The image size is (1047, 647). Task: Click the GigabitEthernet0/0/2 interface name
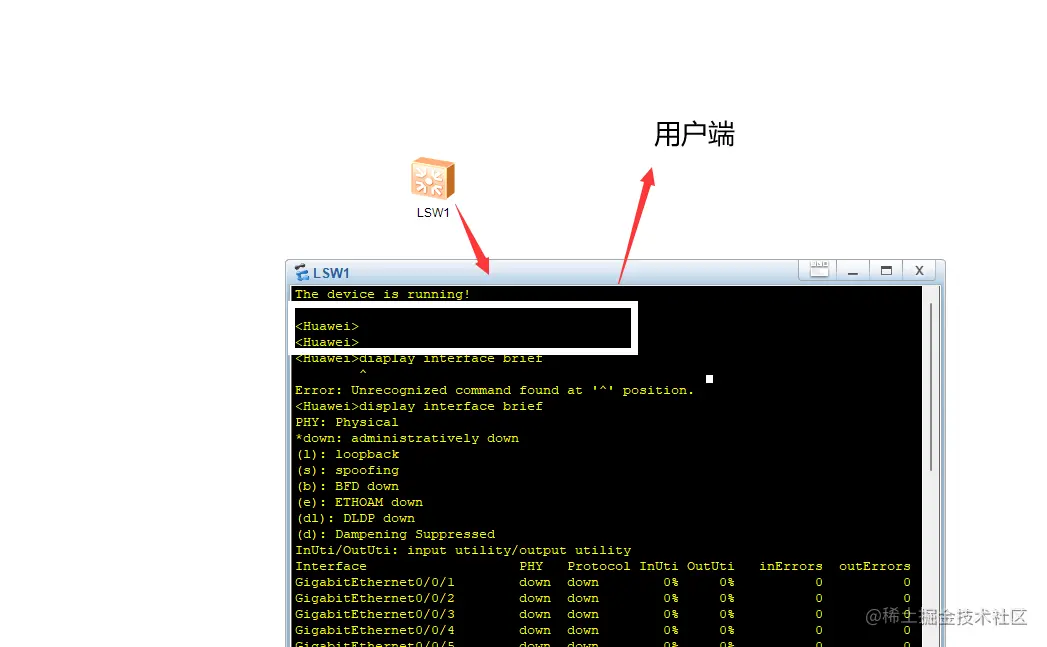coord(375,598)
